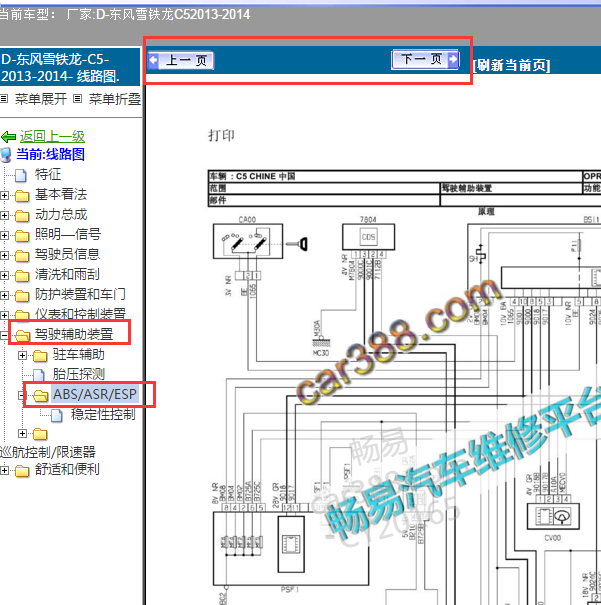
Task: Click the green back arrow icon
Action: pyautogui.click(x=8, y=137)
